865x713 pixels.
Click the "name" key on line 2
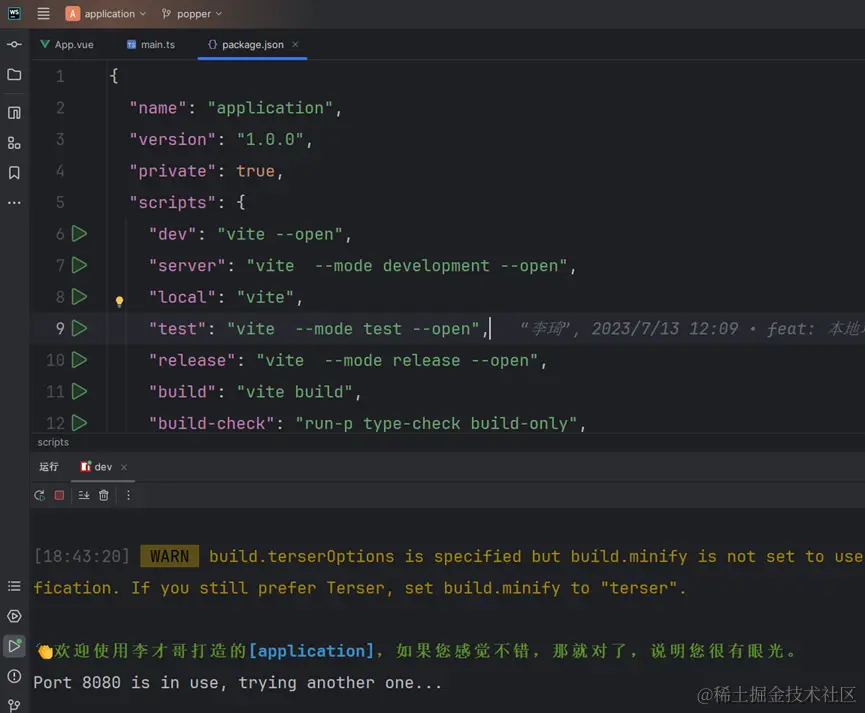(158, 108)
